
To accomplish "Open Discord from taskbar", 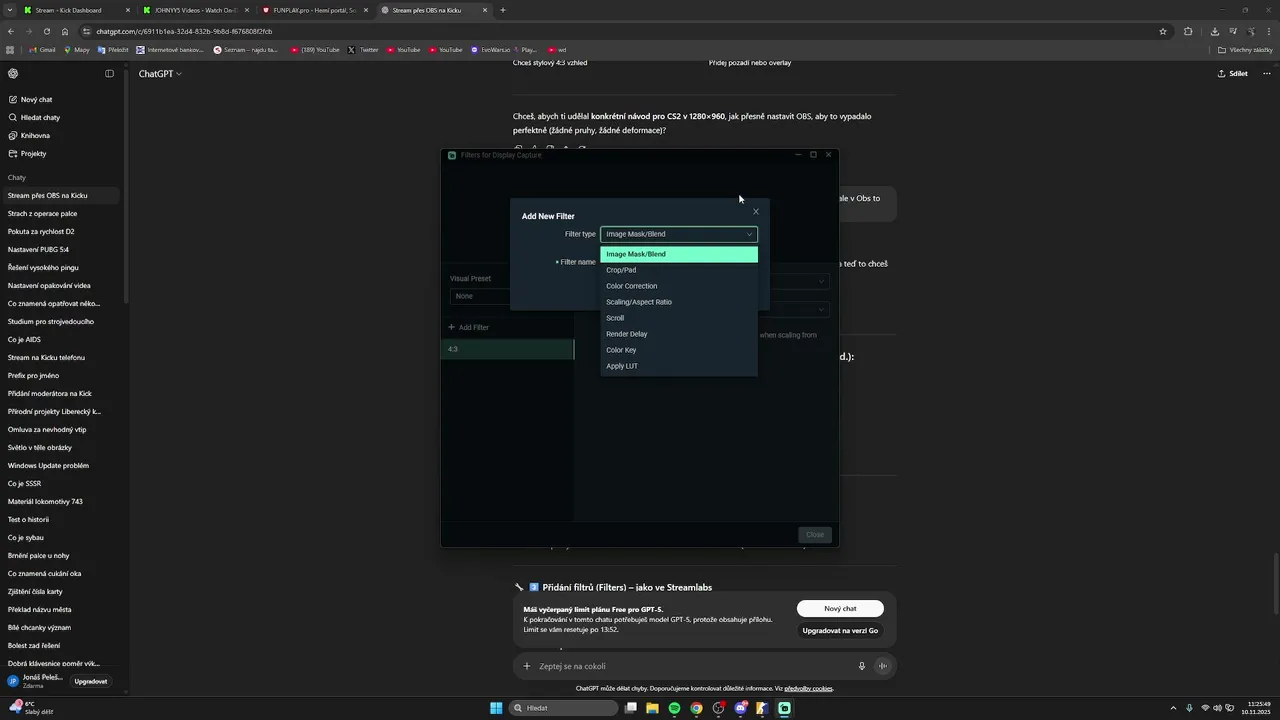I will click(741, 708).
